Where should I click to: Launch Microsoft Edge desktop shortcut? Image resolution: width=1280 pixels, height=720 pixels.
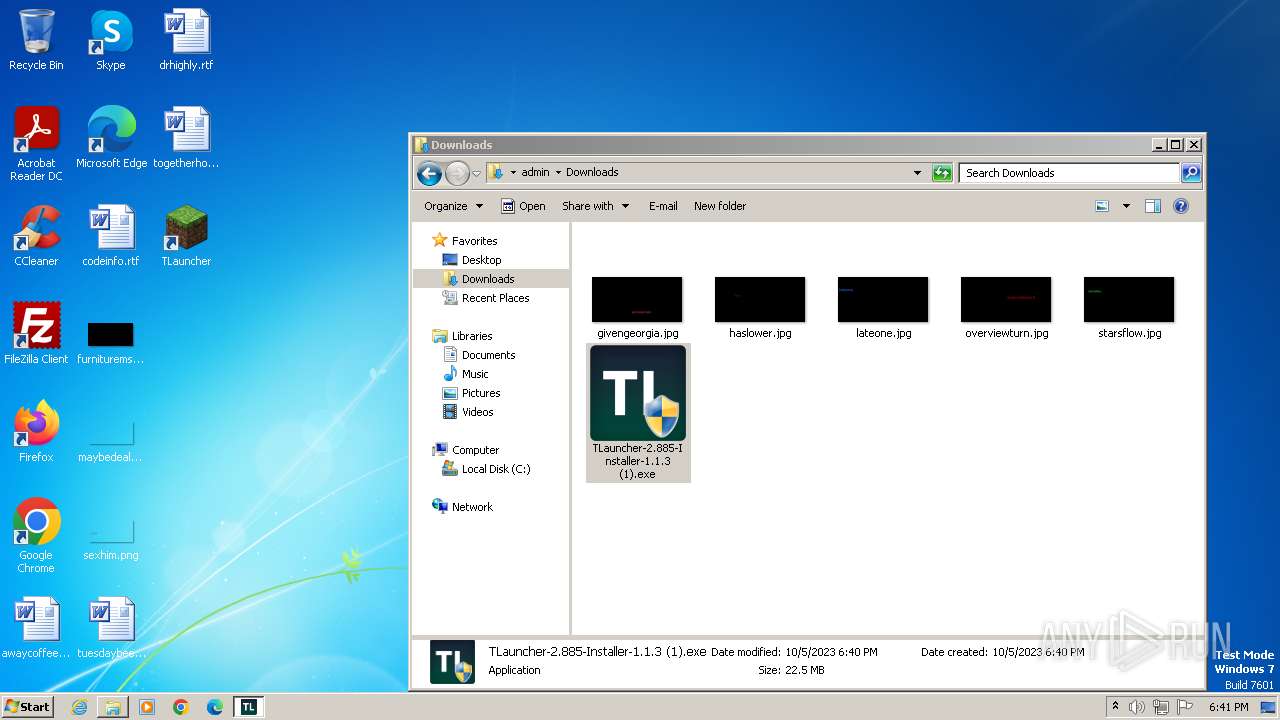click(111, 138)
